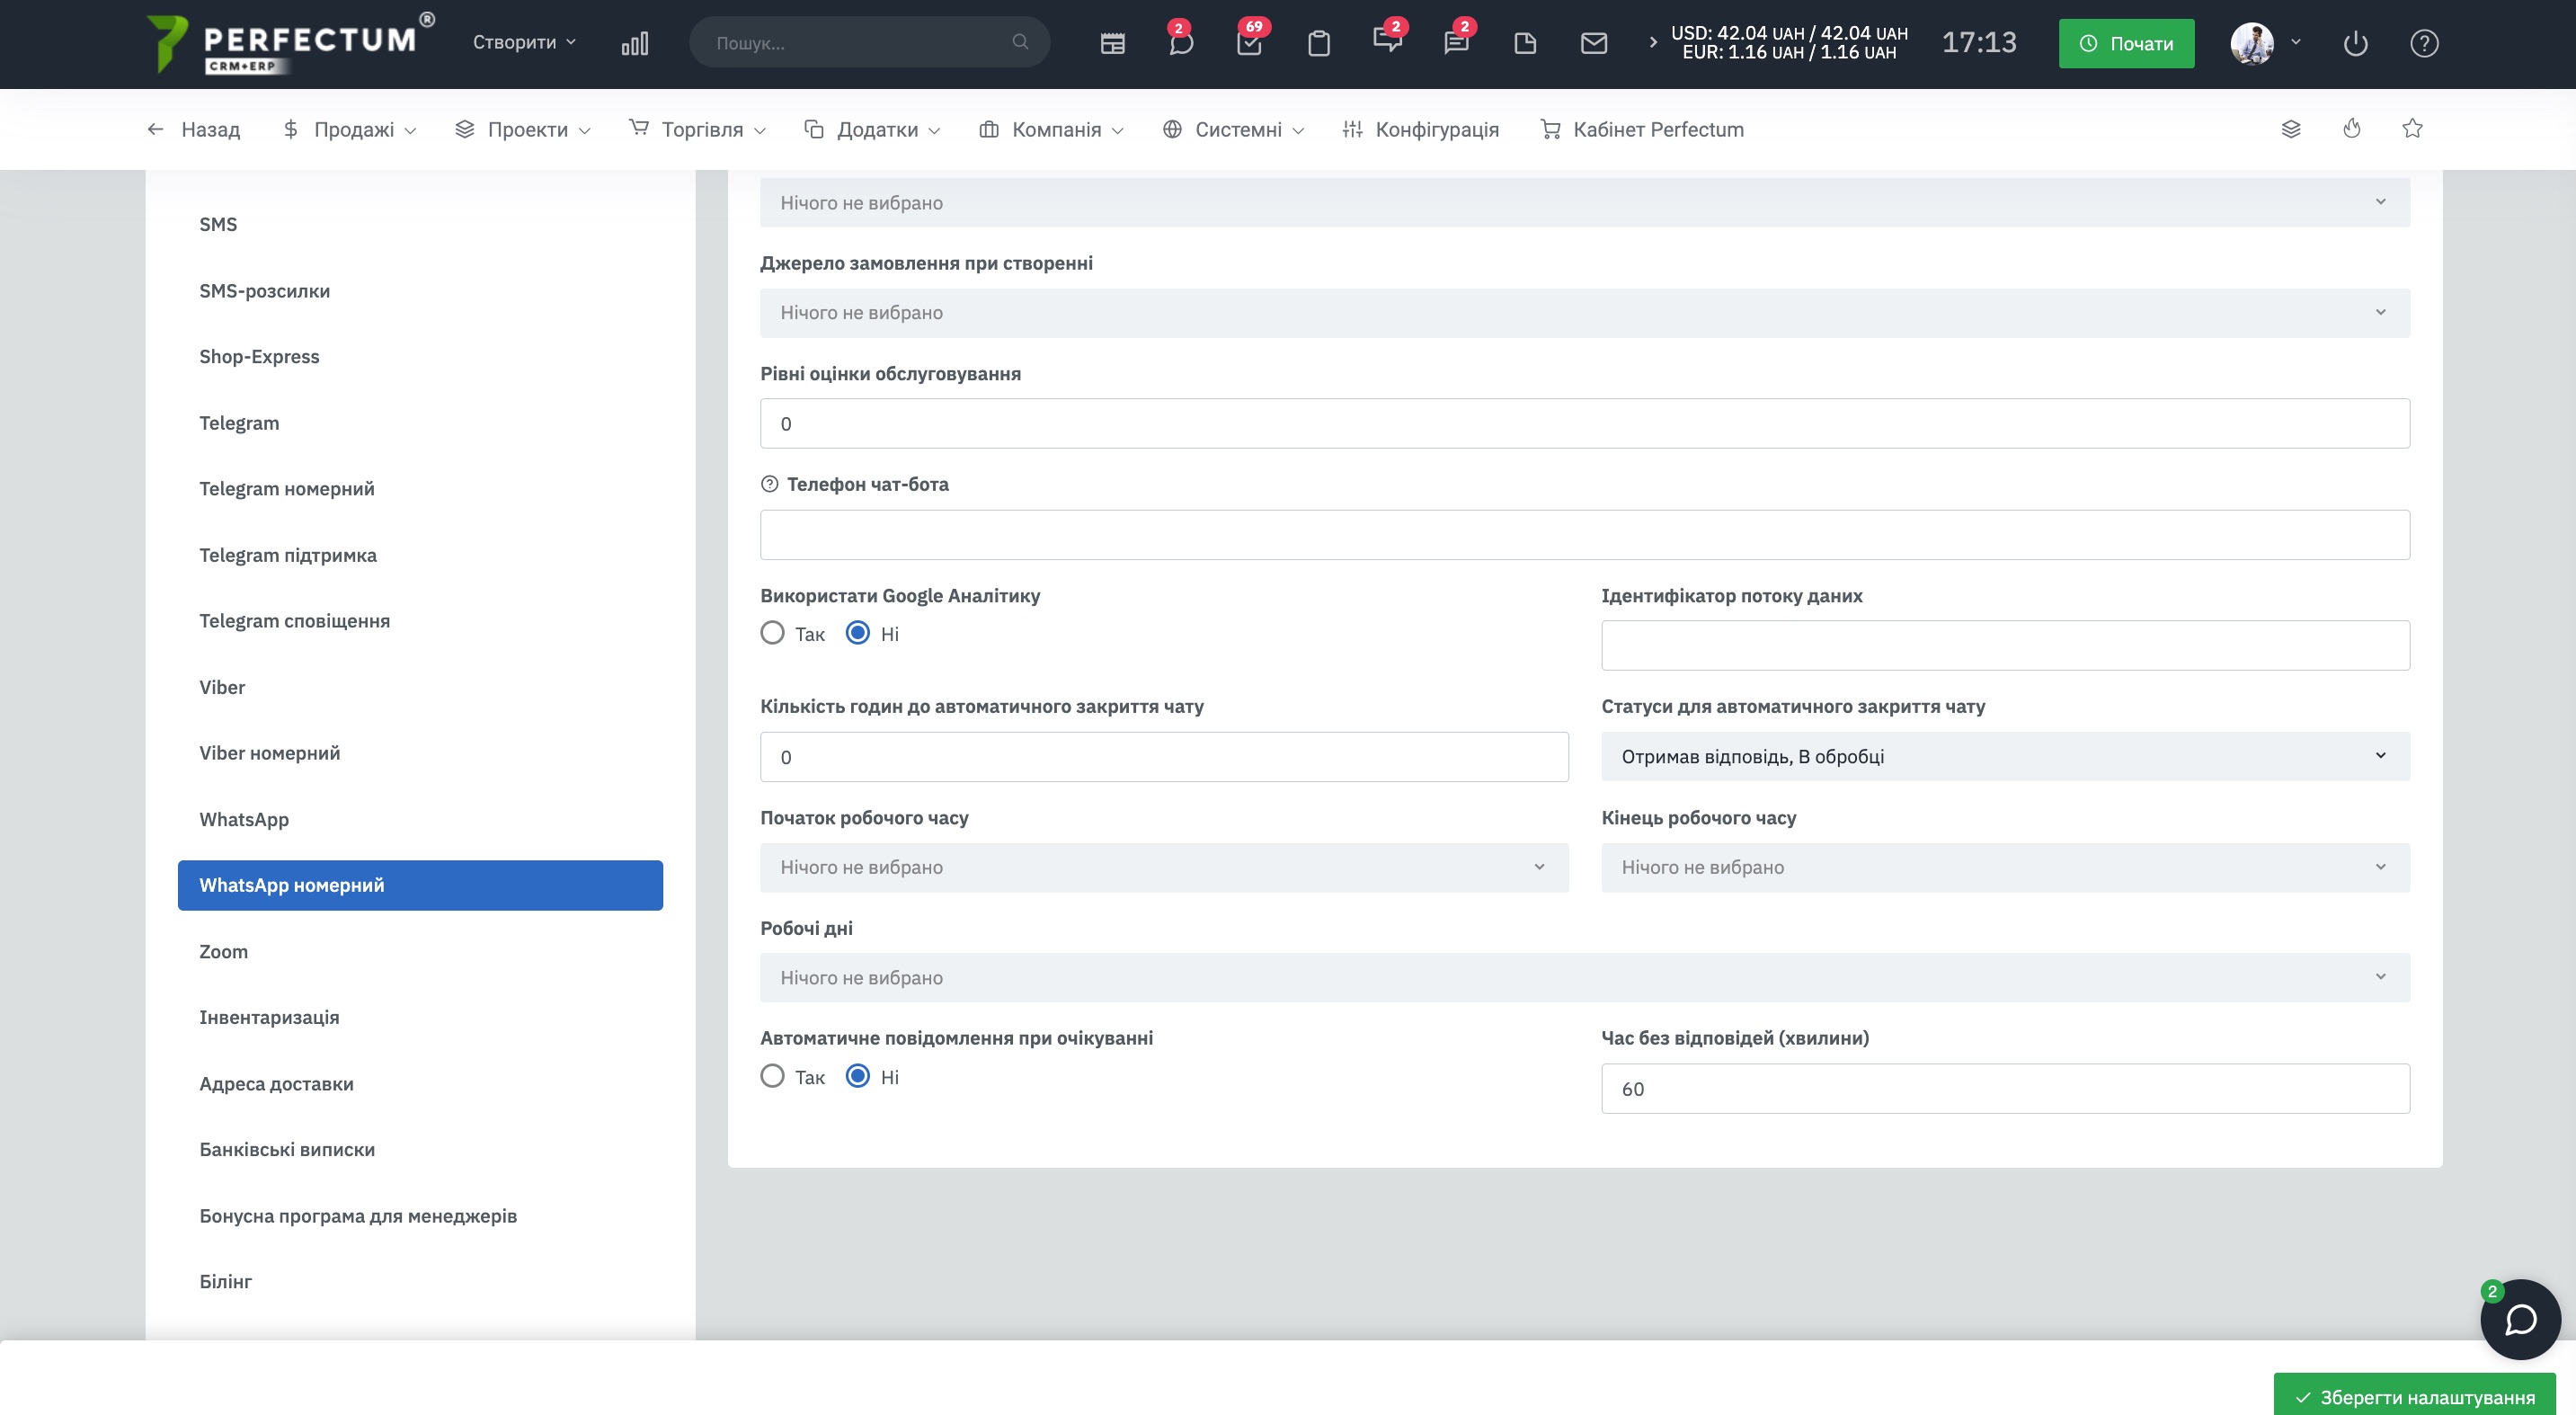This screenshot has height=1415, width=2576.
Task: Click the Телефон чат-бота input field
Action: [1584, 535]
